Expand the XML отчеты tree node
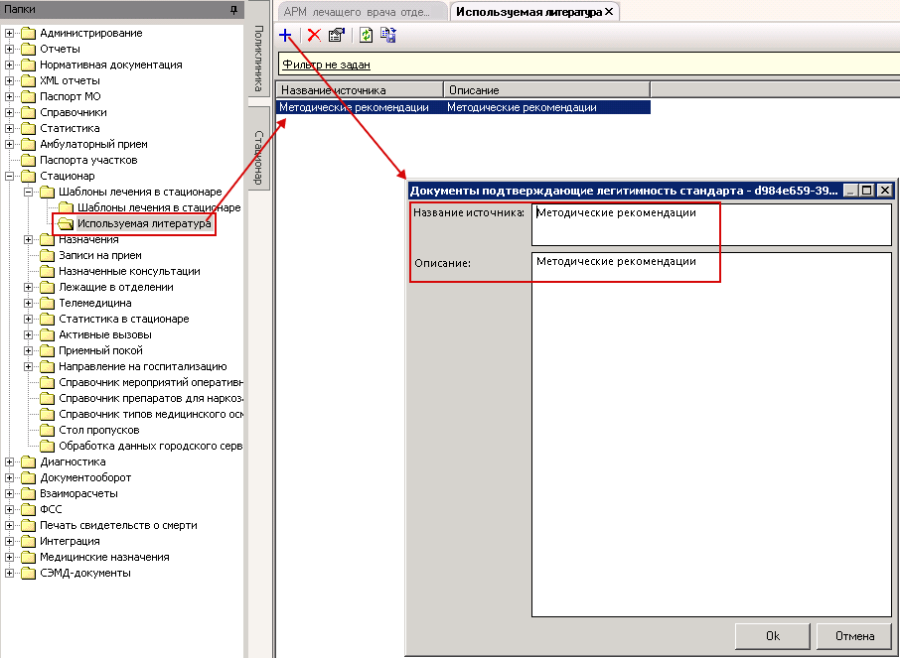The height and width of the screenshot is (658, 900). tap(9, 81)
